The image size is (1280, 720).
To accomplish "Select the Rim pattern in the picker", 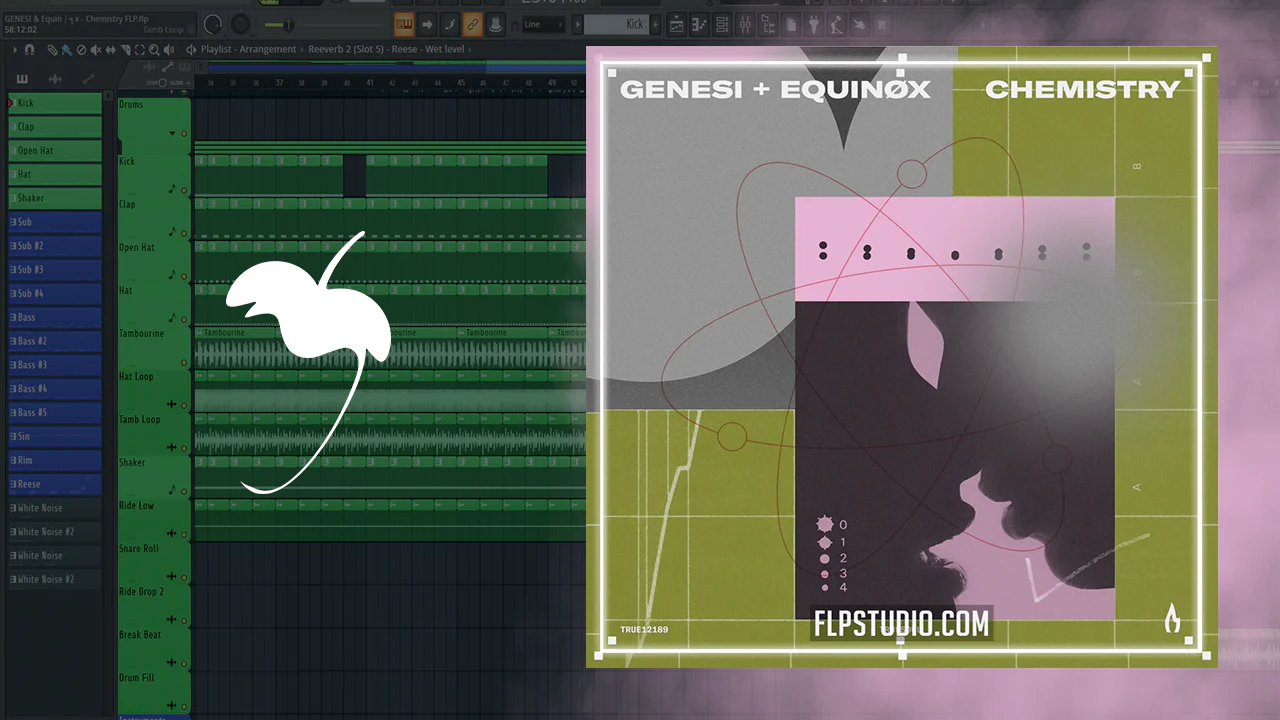I will tap(55, 460).
